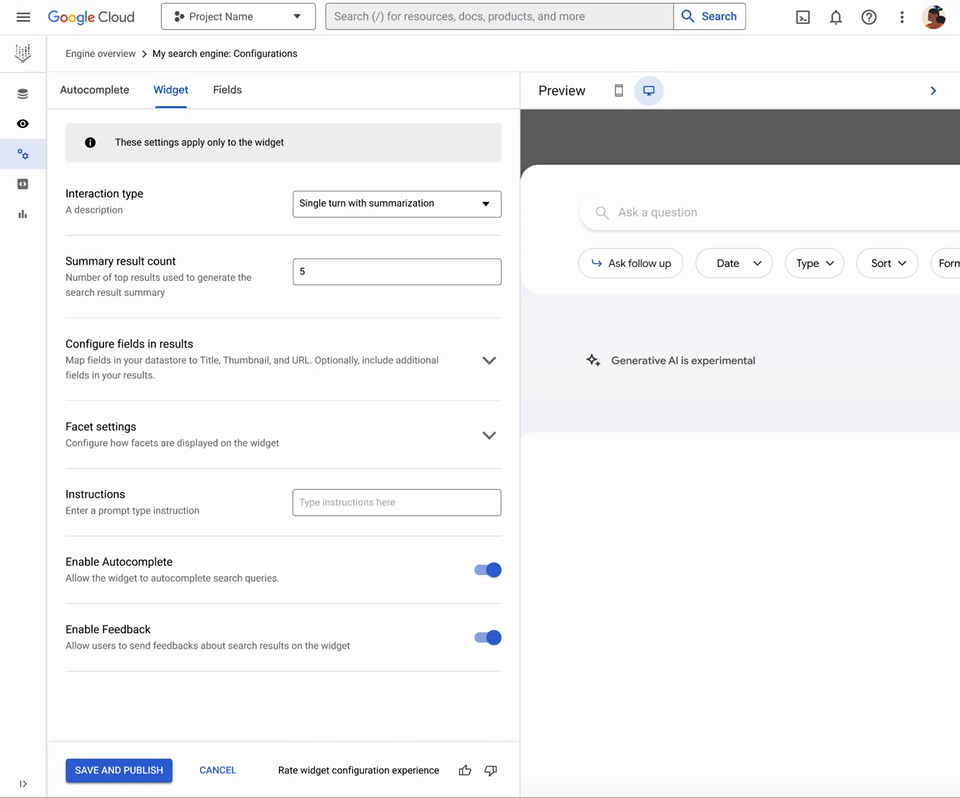Click the Cancel button
The height and width of the screenshot is (798, 960).
[x=217, y=771]
